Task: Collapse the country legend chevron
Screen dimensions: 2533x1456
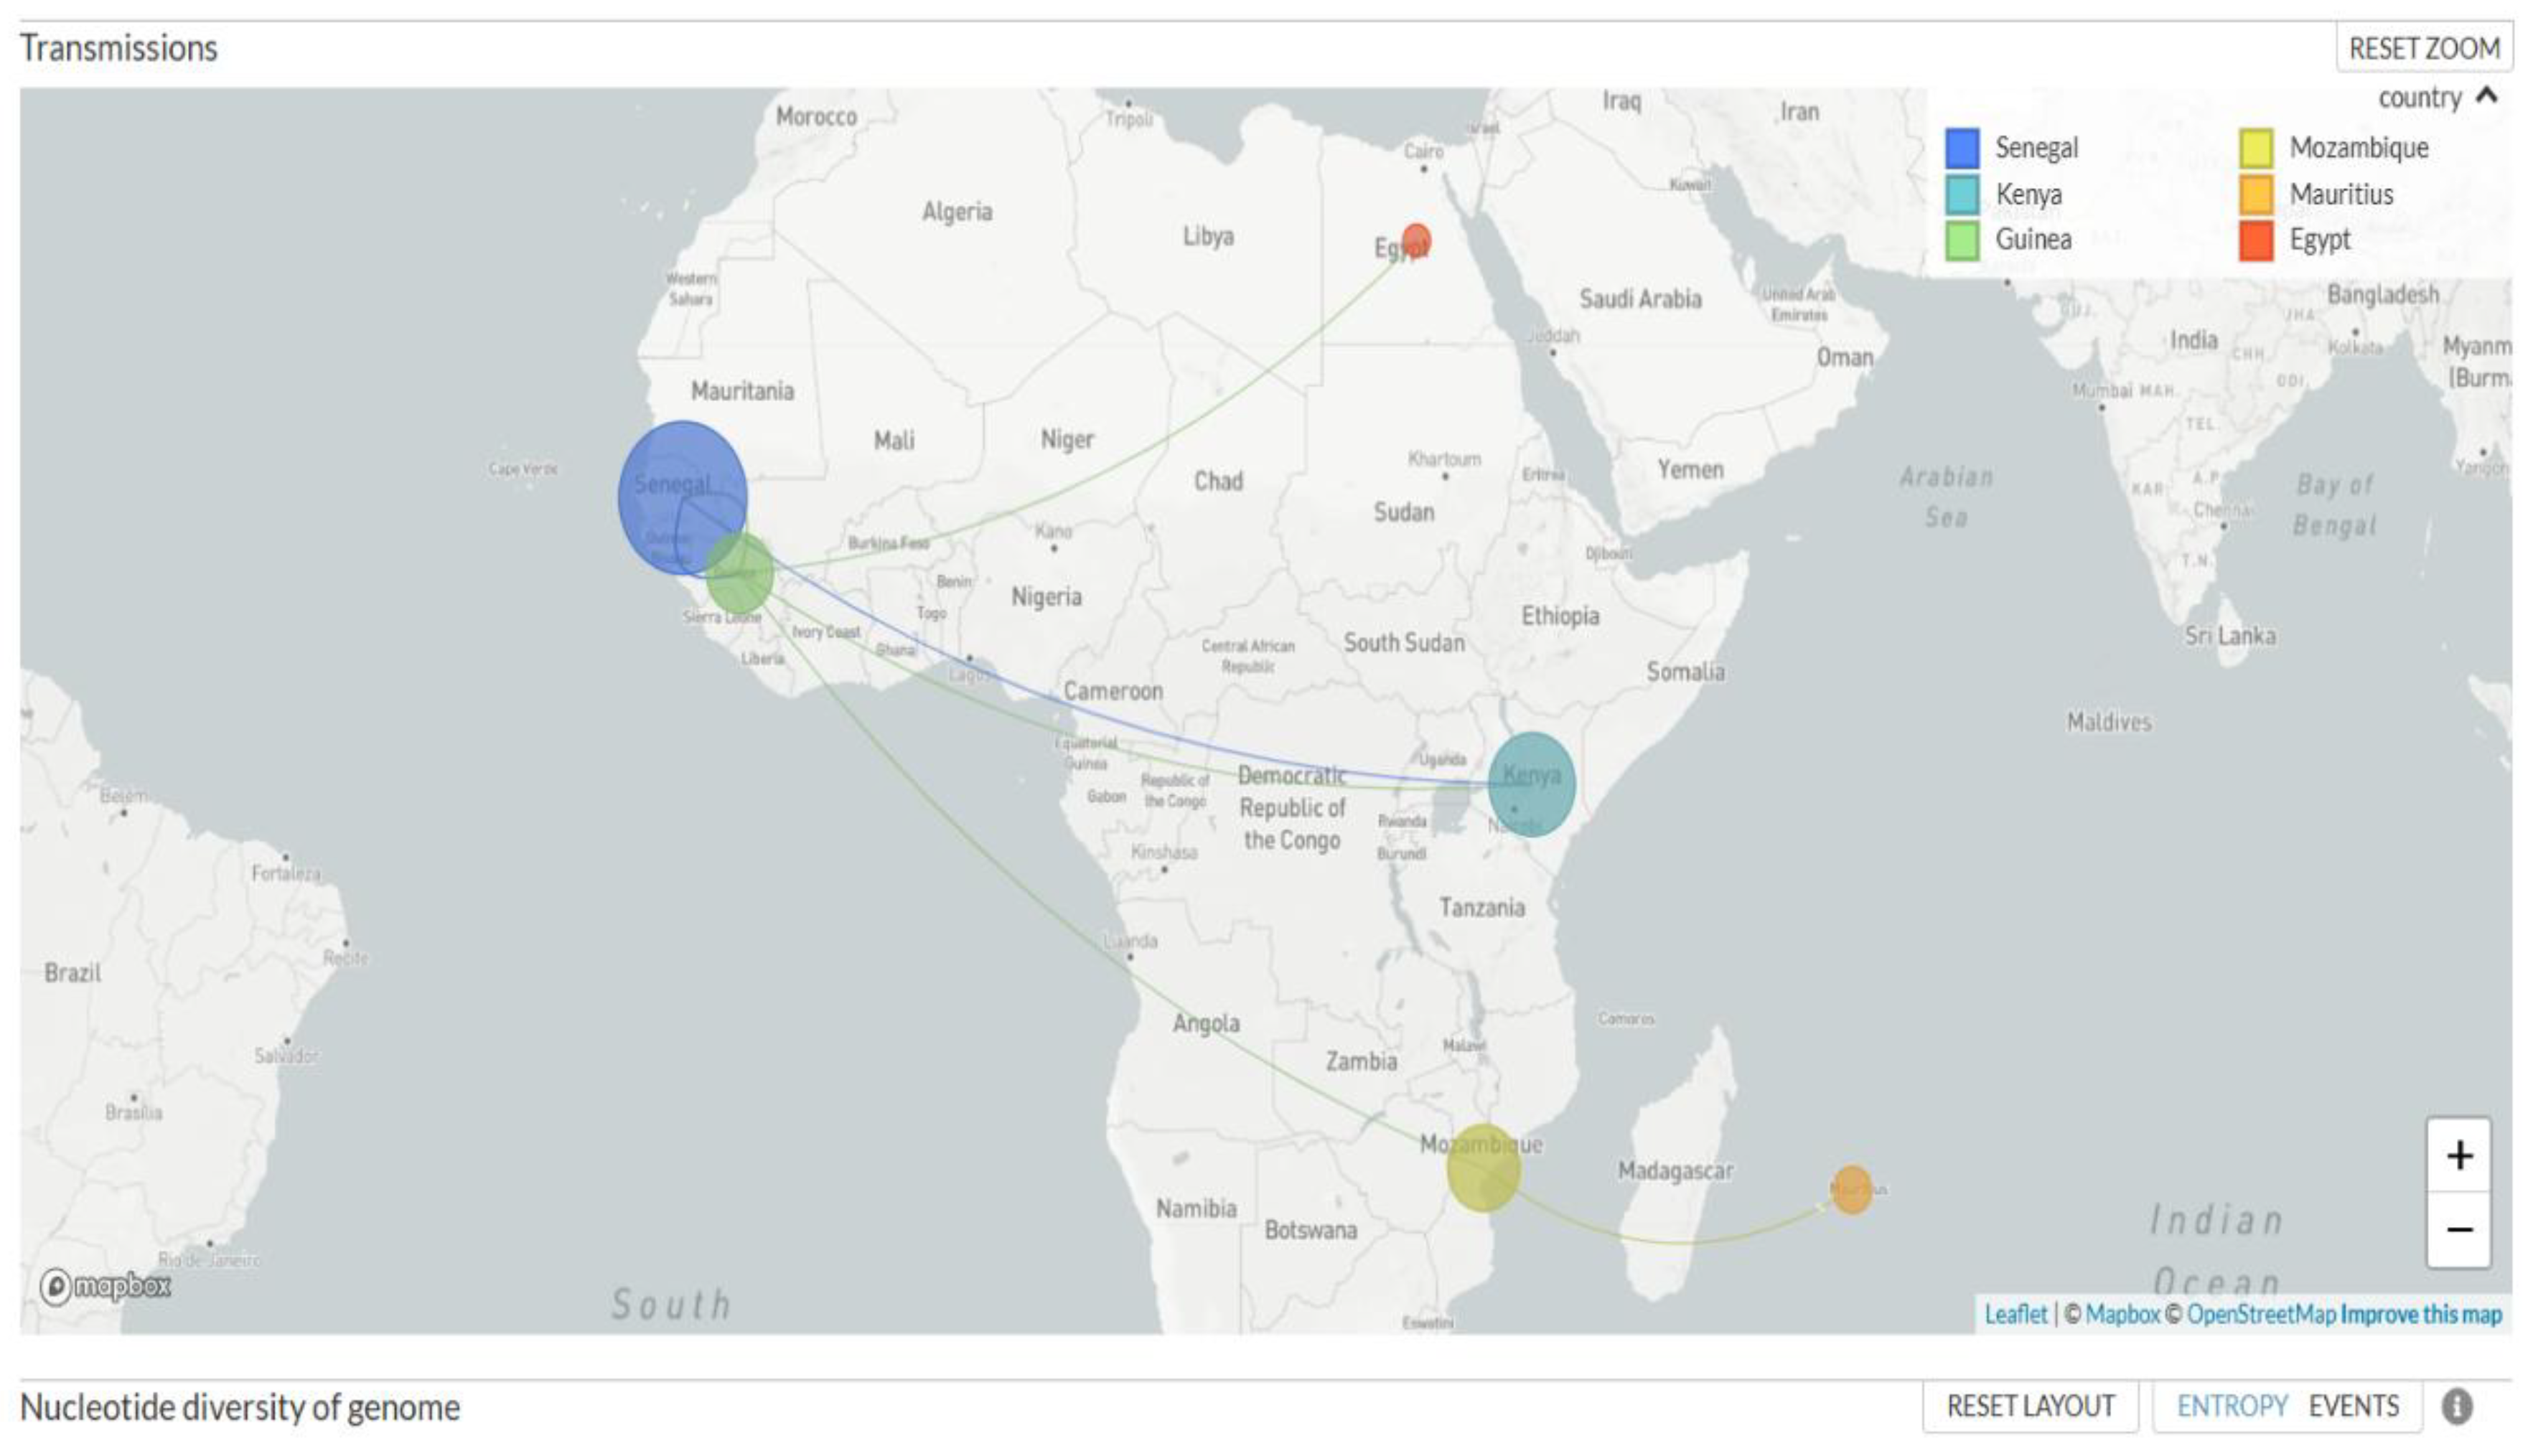Action: pyautogui.click(x=2487, y=96)
